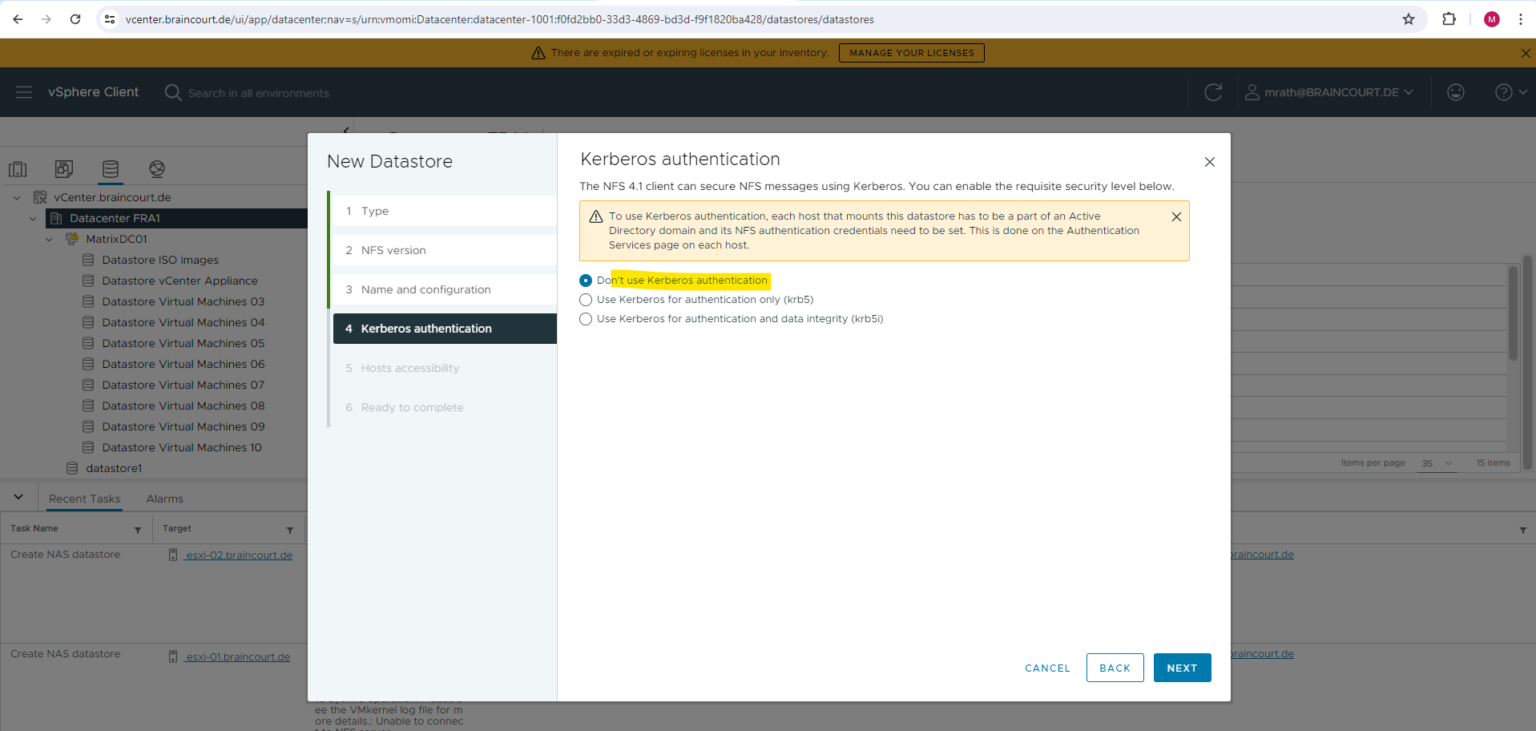Select step 4 Kerberos authentication
This screenshot has width=1536, height=731.
[444, 329]
